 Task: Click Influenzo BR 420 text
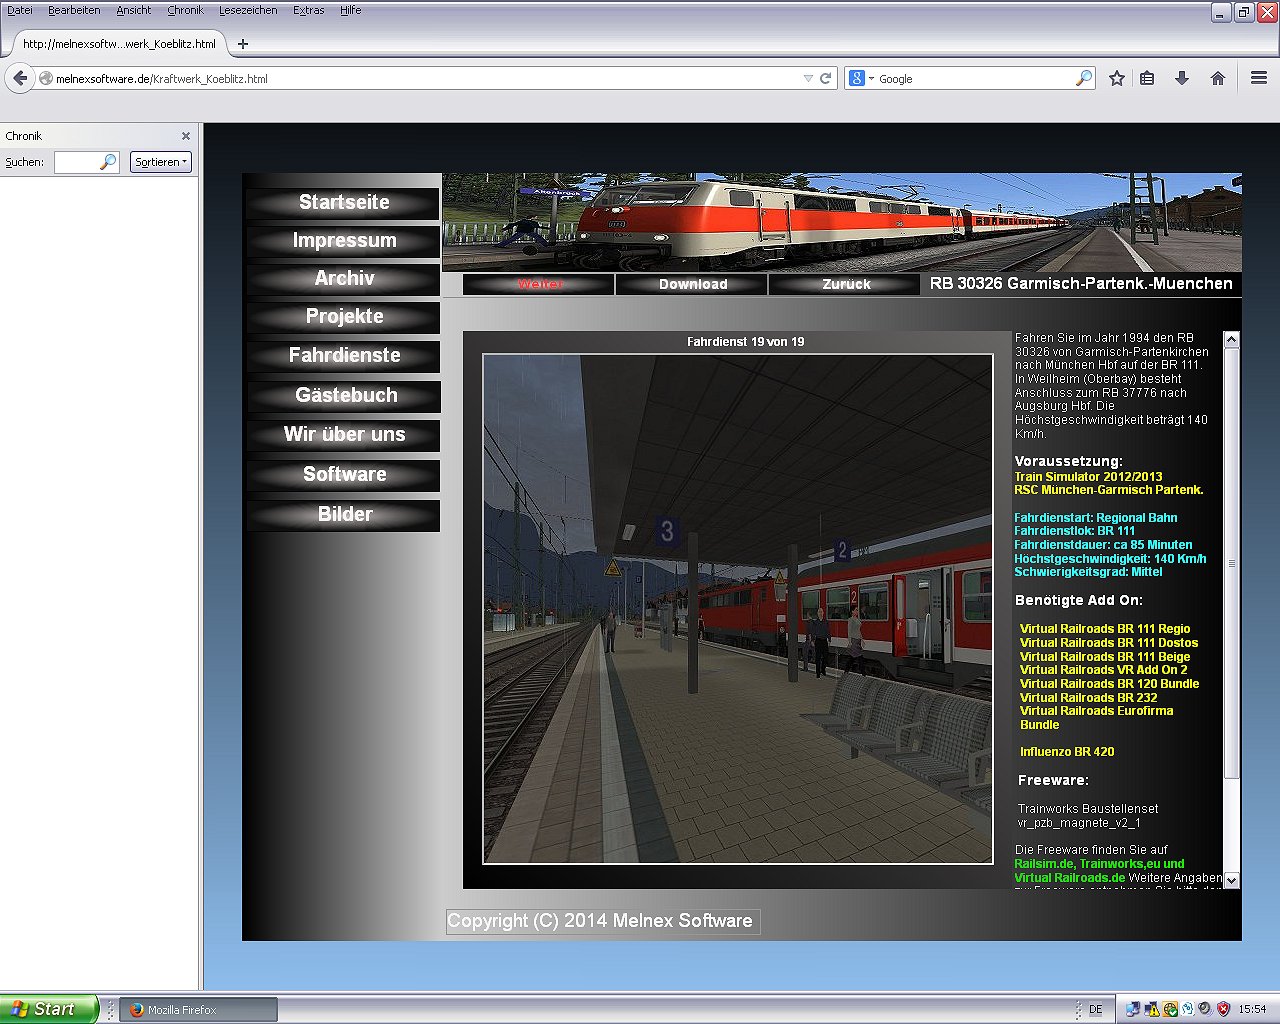(1067, 752)
